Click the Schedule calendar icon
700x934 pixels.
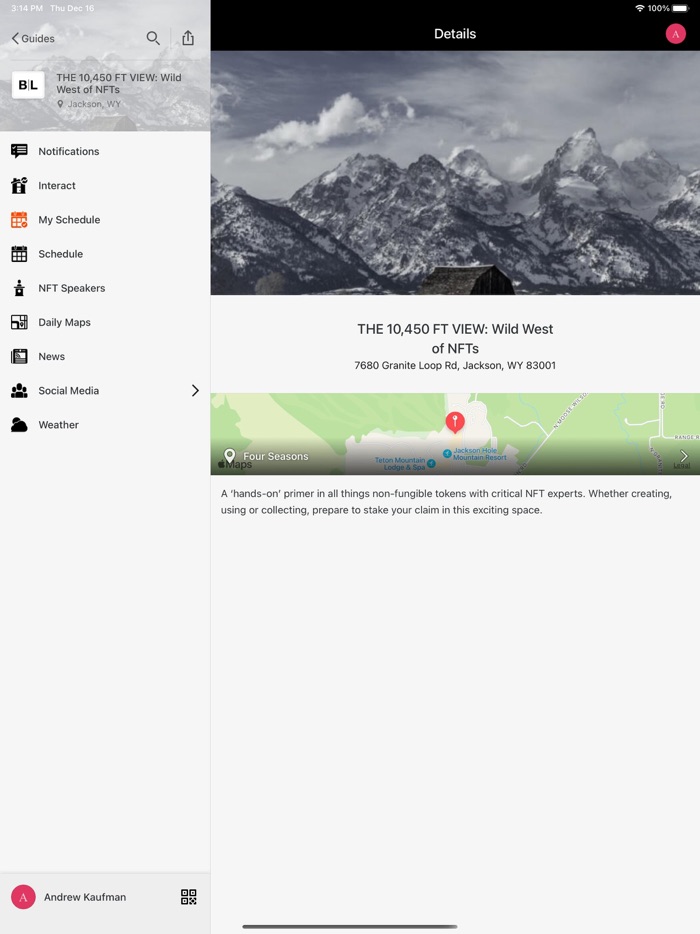point(19,254)
